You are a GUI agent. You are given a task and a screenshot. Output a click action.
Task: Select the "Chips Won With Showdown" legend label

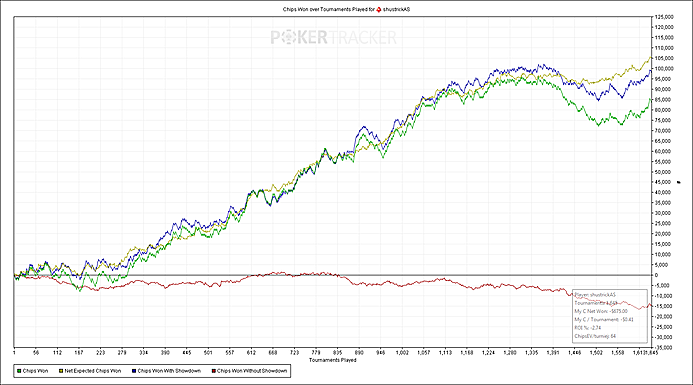169,371
